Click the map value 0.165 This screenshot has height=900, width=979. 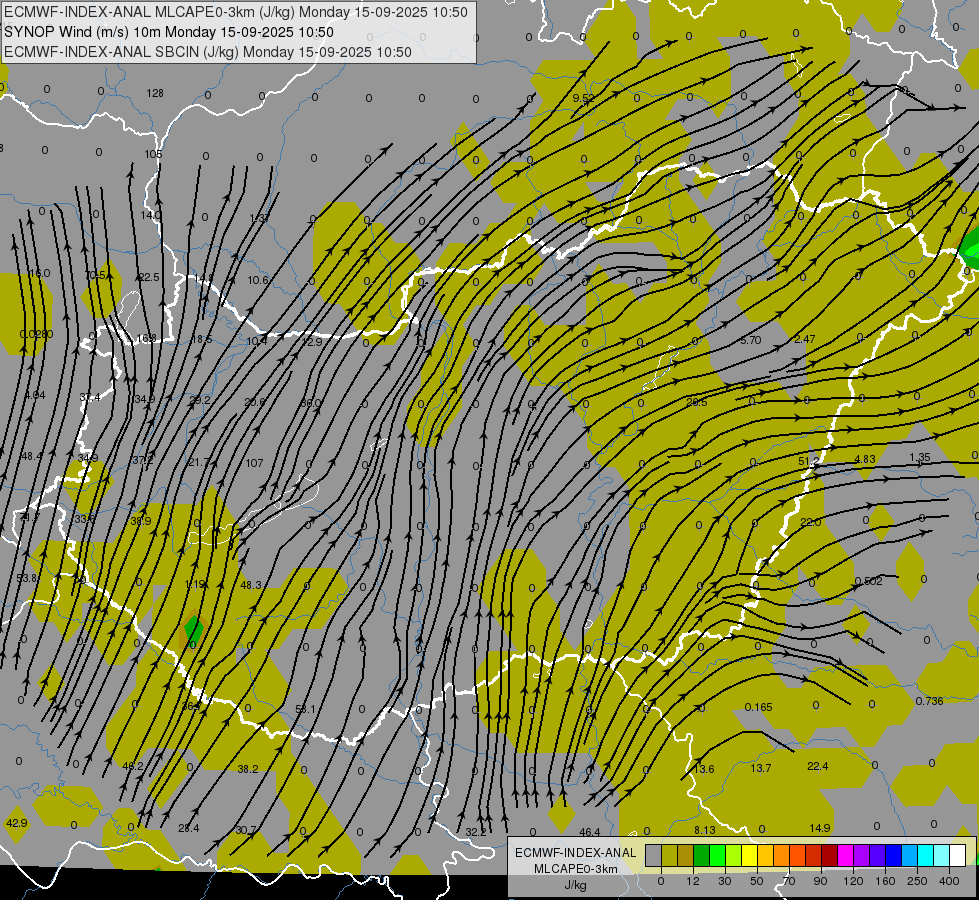(x=759, y=707)
